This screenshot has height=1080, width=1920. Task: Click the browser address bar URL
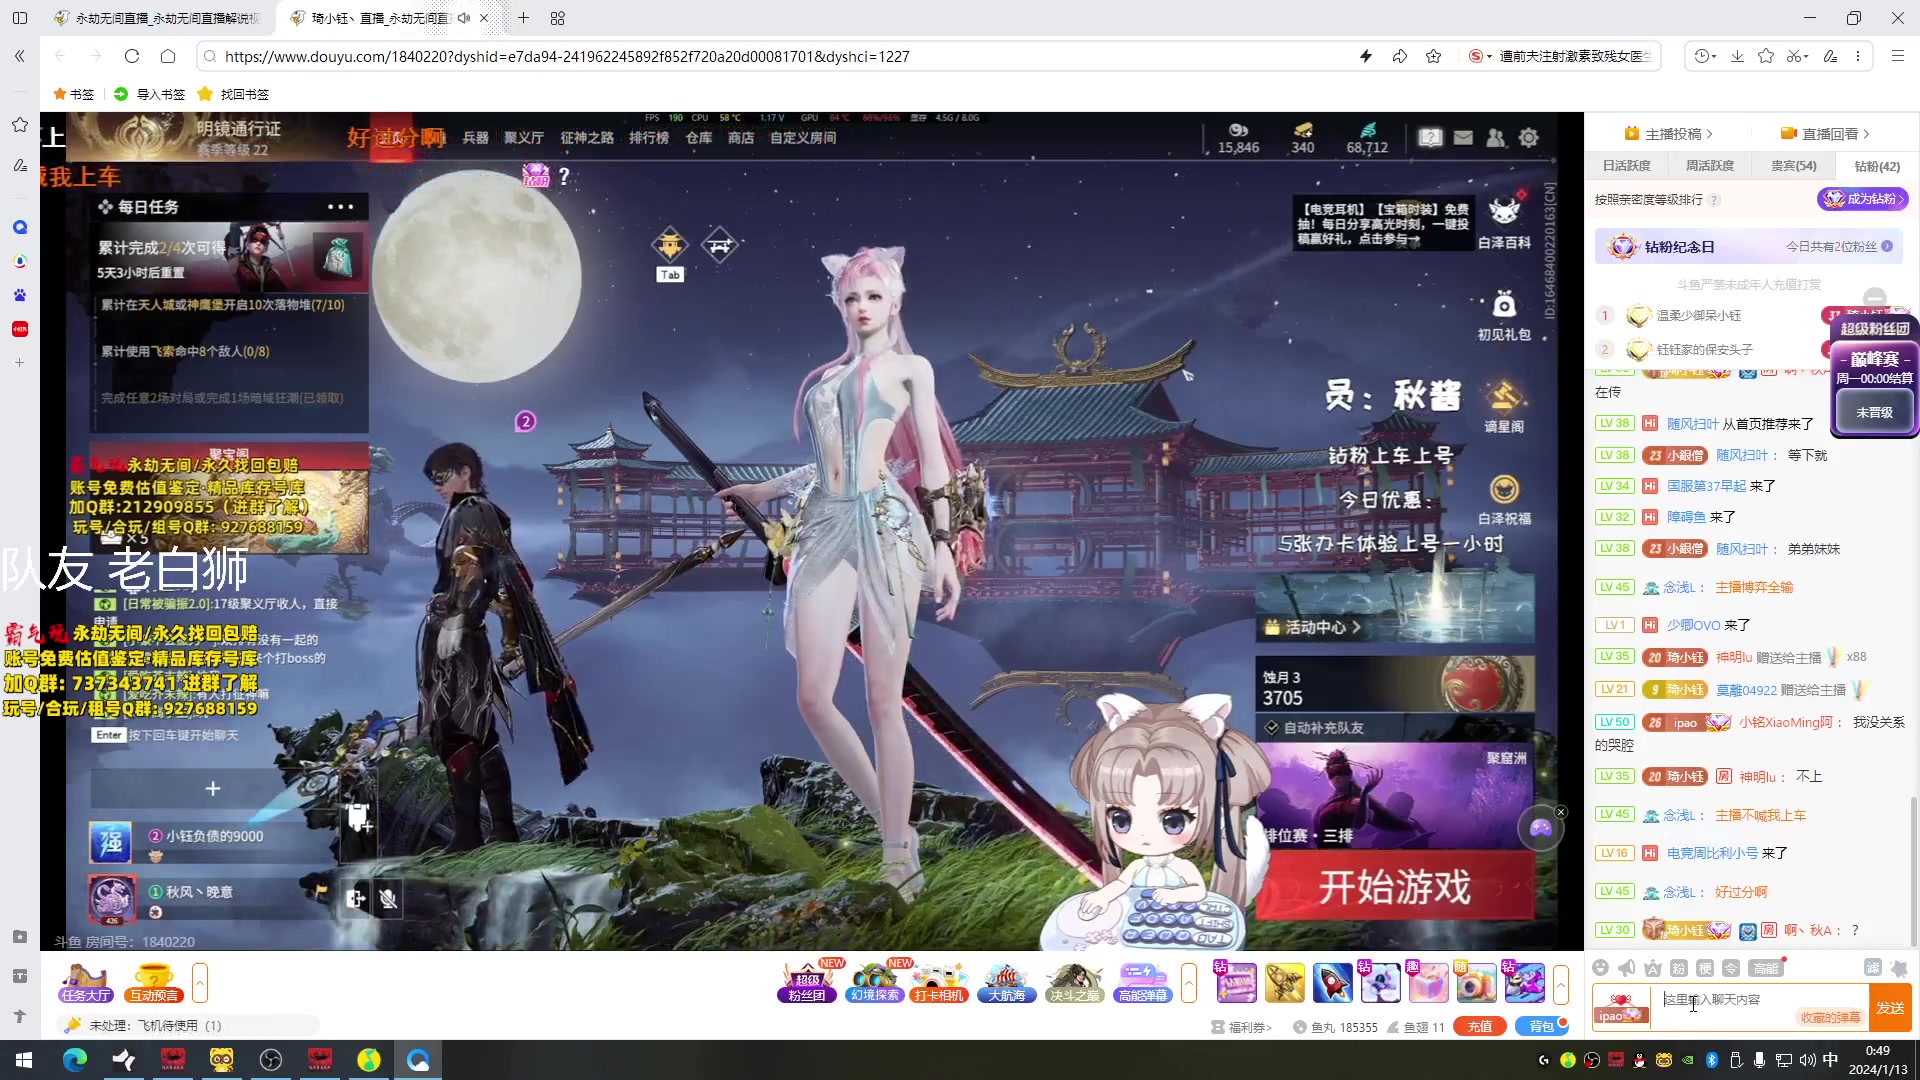pos(567,56)
